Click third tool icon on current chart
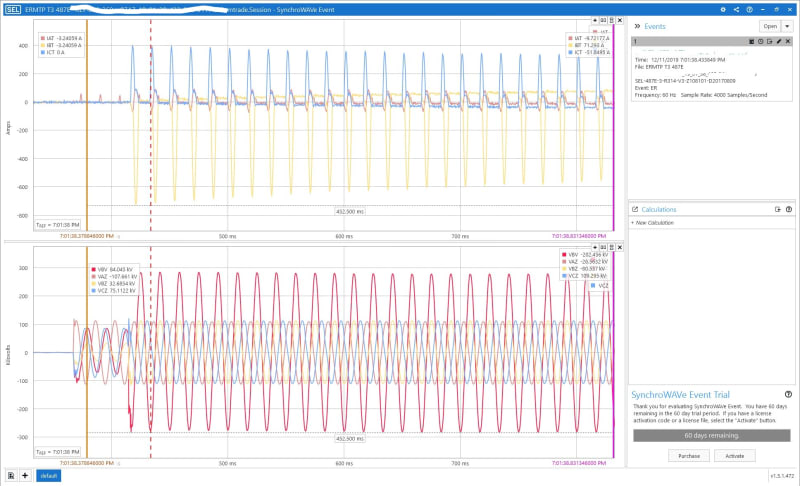The height and width of the screenshot is (486, 800). [611, 20]
